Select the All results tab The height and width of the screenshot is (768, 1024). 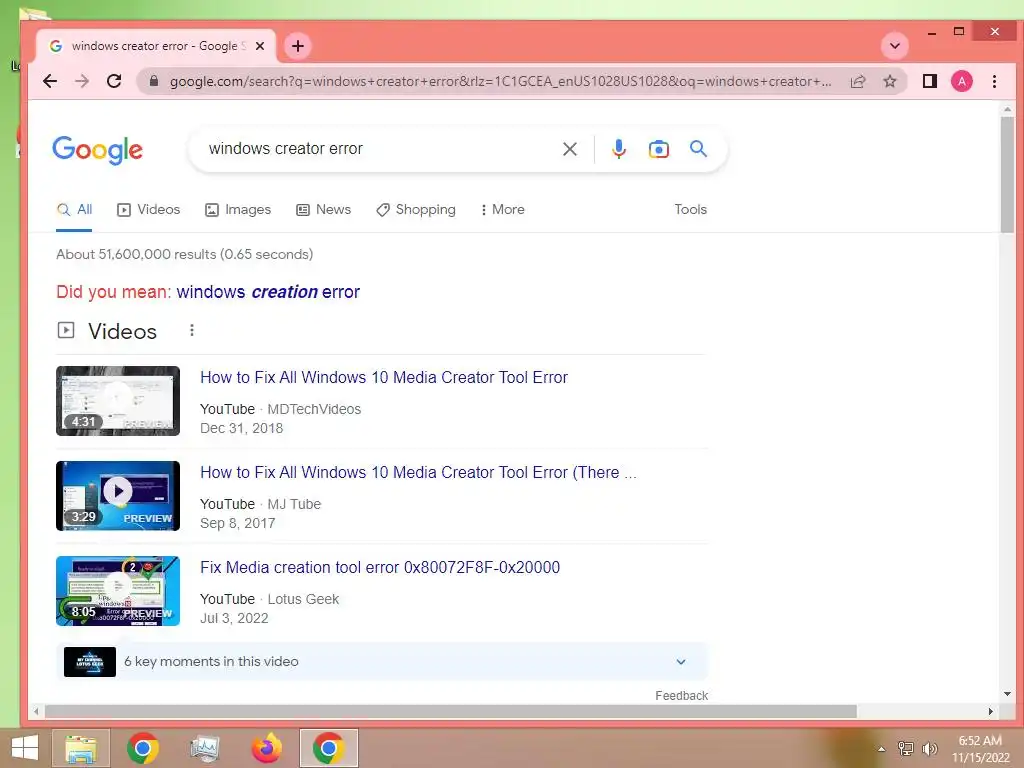[74, 210]
